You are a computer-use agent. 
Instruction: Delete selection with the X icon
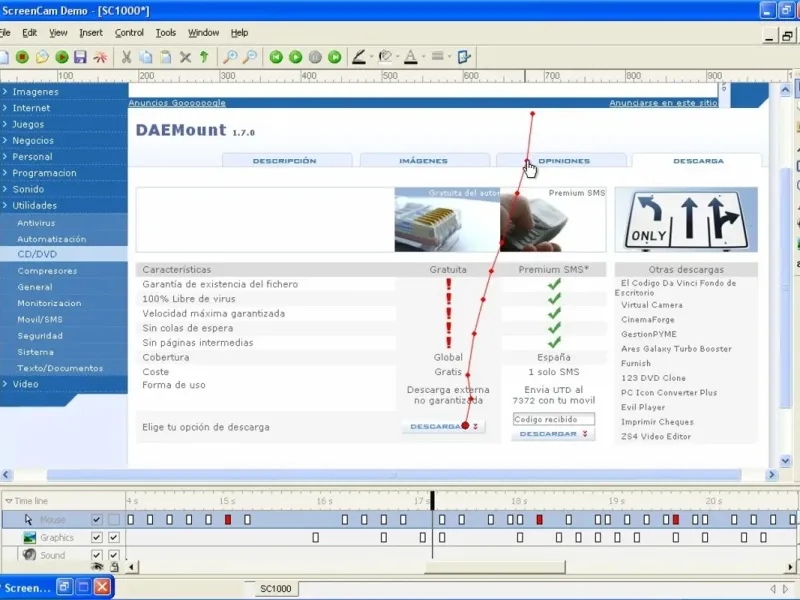pyautogui.click(x=185, y=57)
